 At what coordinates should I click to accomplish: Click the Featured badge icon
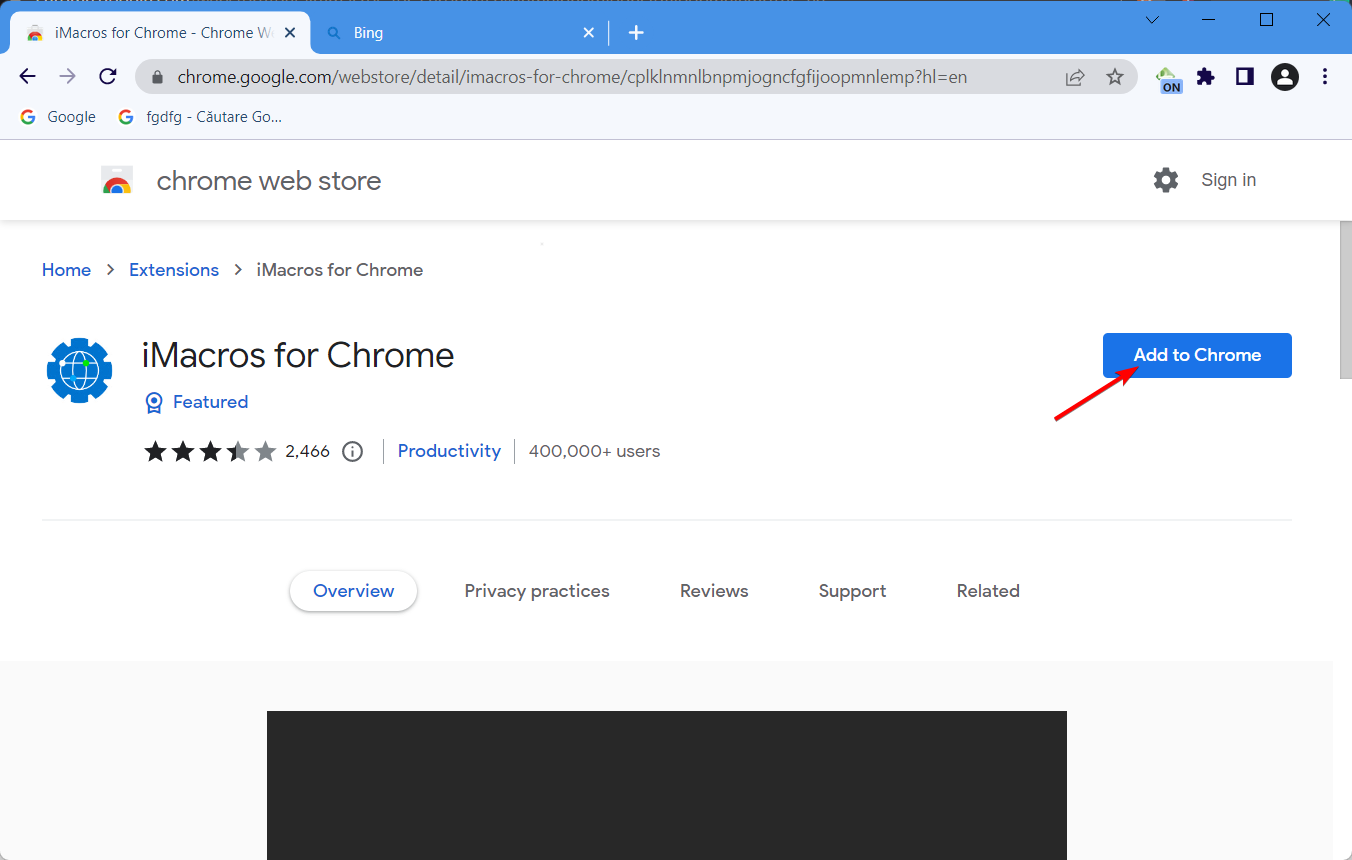pyautogui.click(x=154, y=402)
